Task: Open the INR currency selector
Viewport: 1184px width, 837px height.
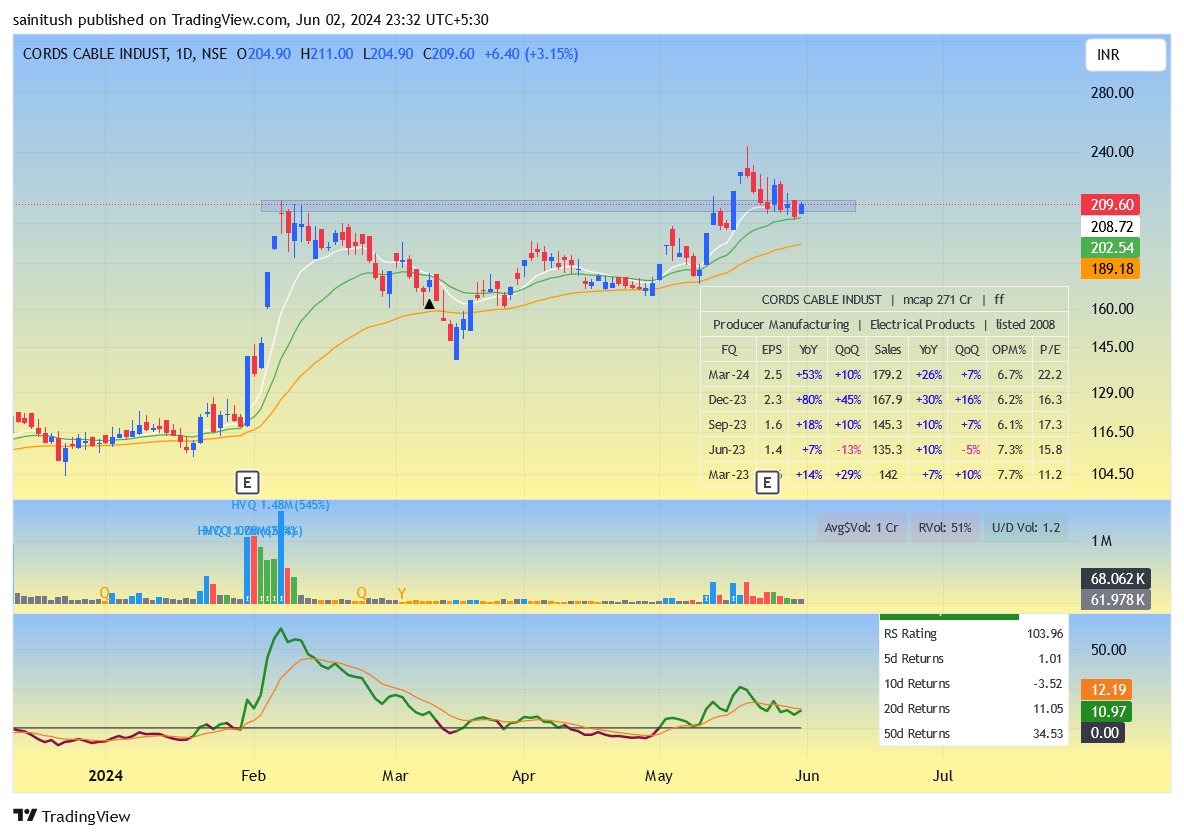Action: [1125, 55]
